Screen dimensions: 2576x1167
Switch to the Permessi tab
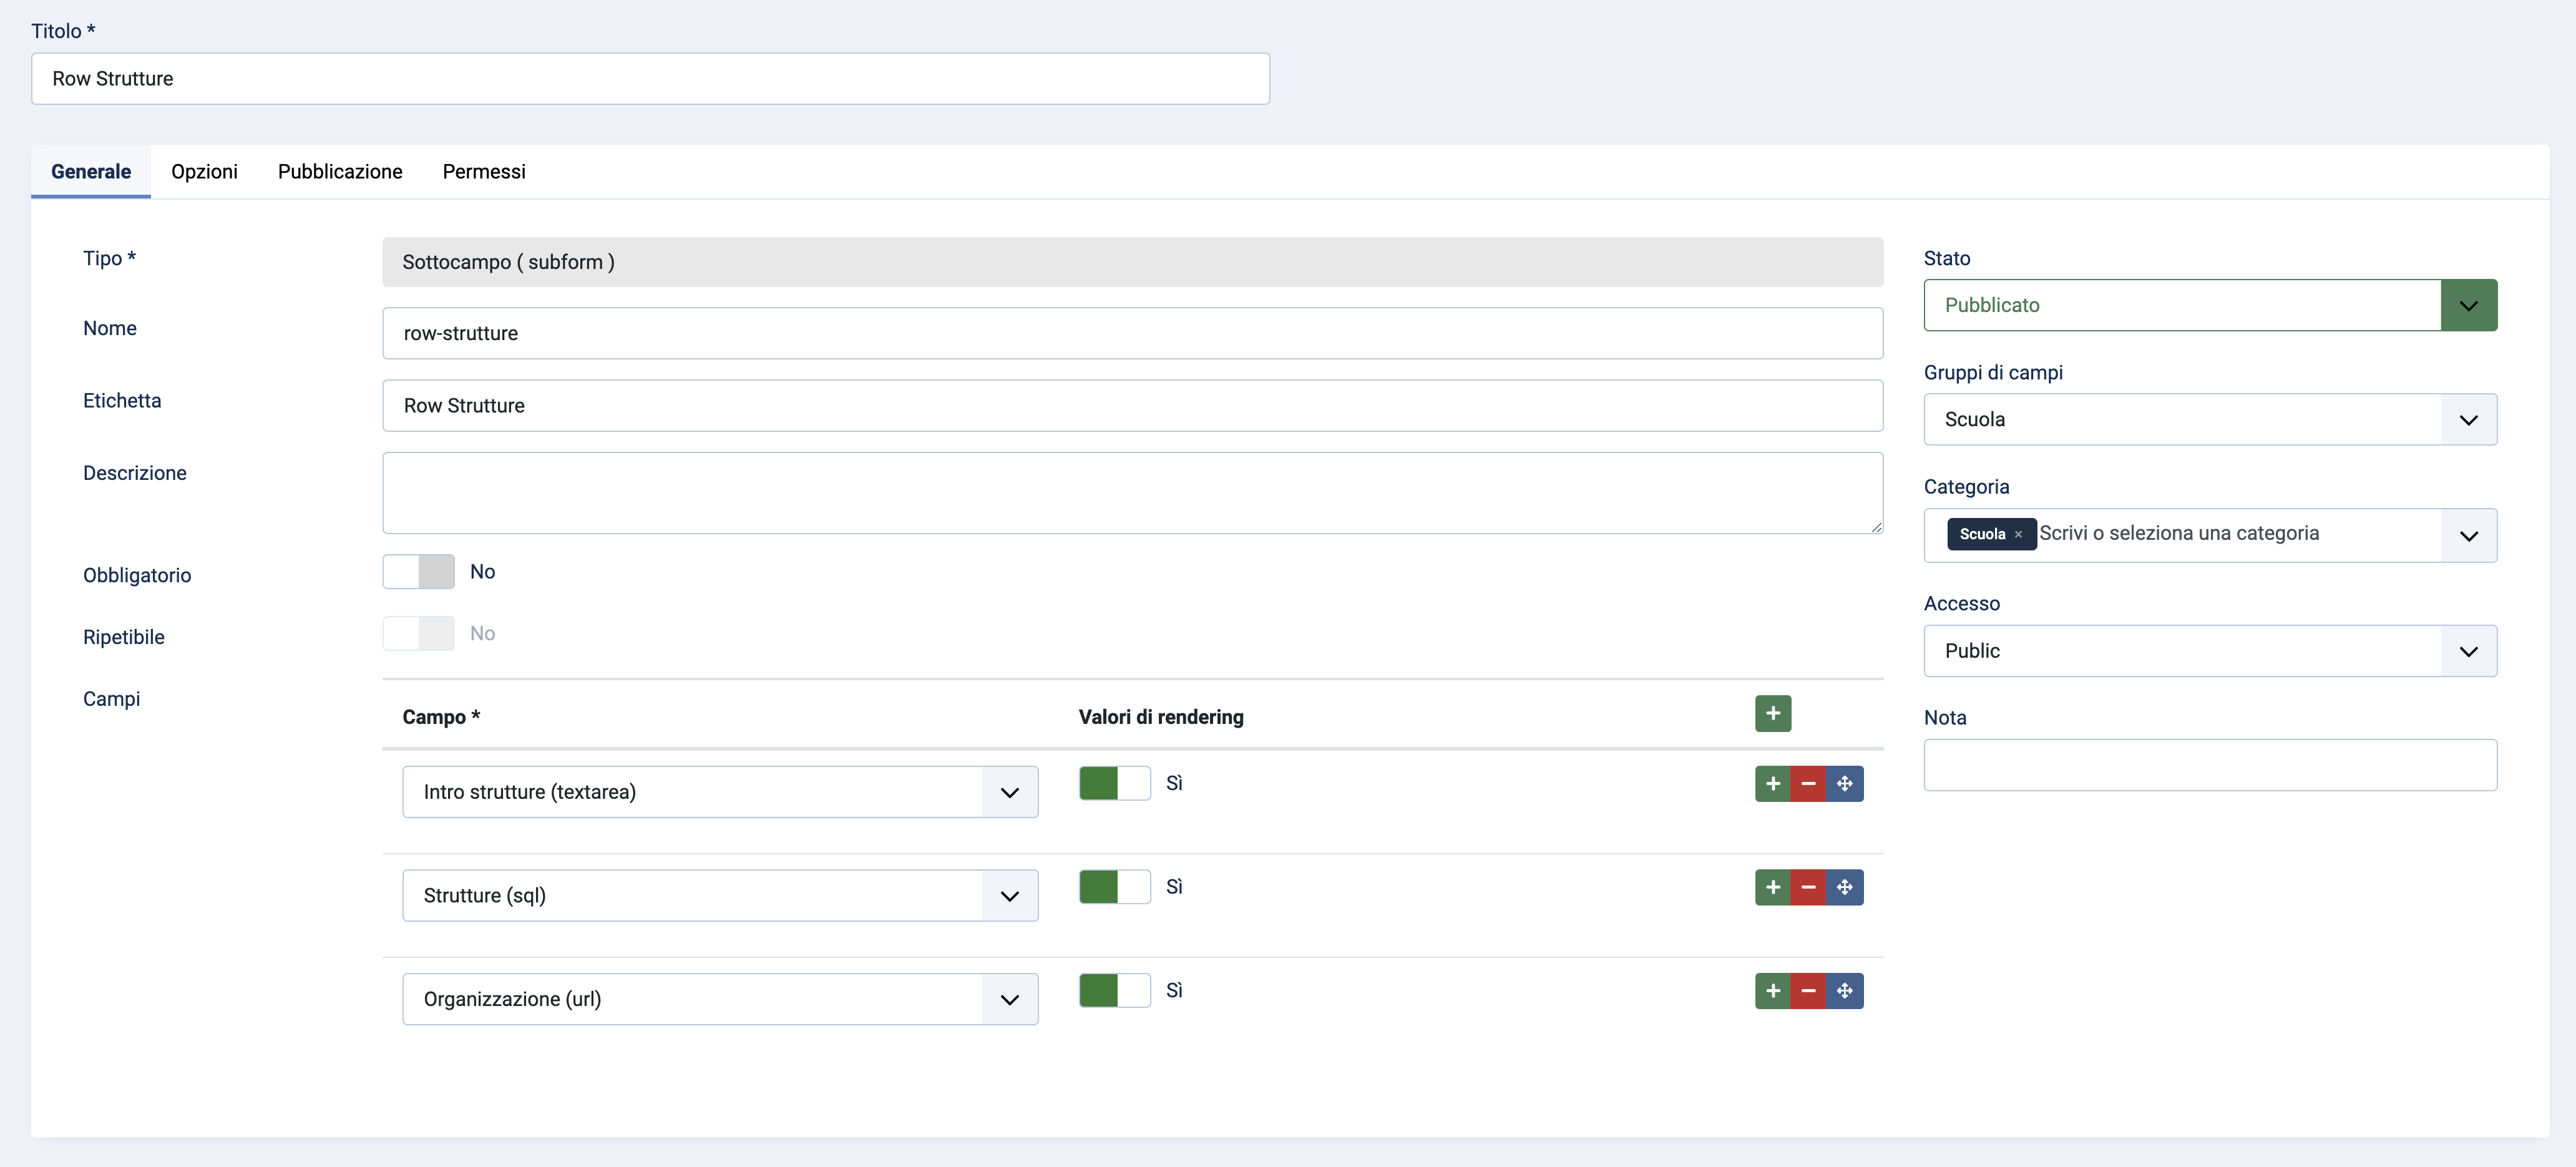484,171
